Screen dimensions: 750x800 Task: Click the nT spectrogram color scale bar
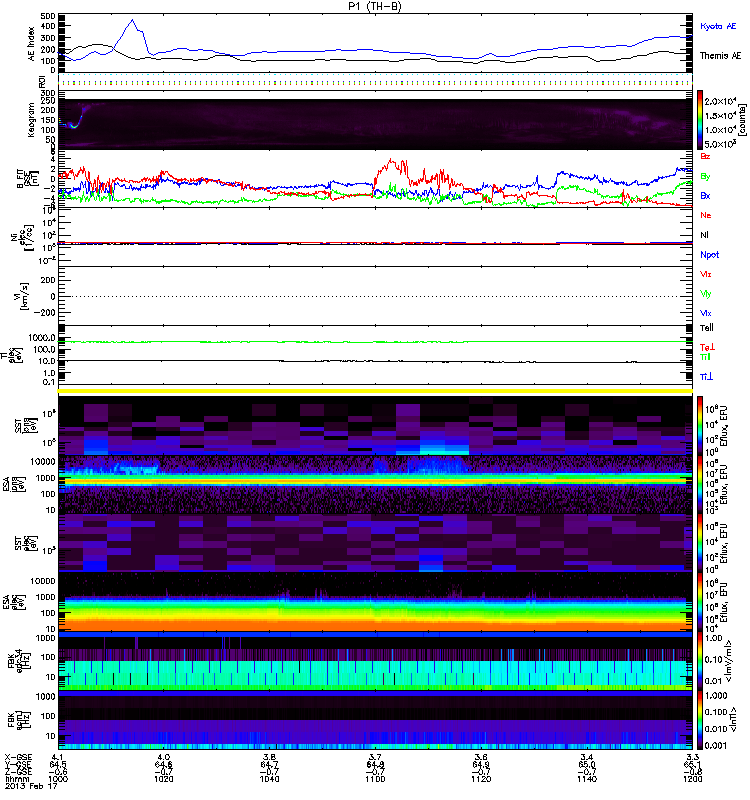pos(700,720)
